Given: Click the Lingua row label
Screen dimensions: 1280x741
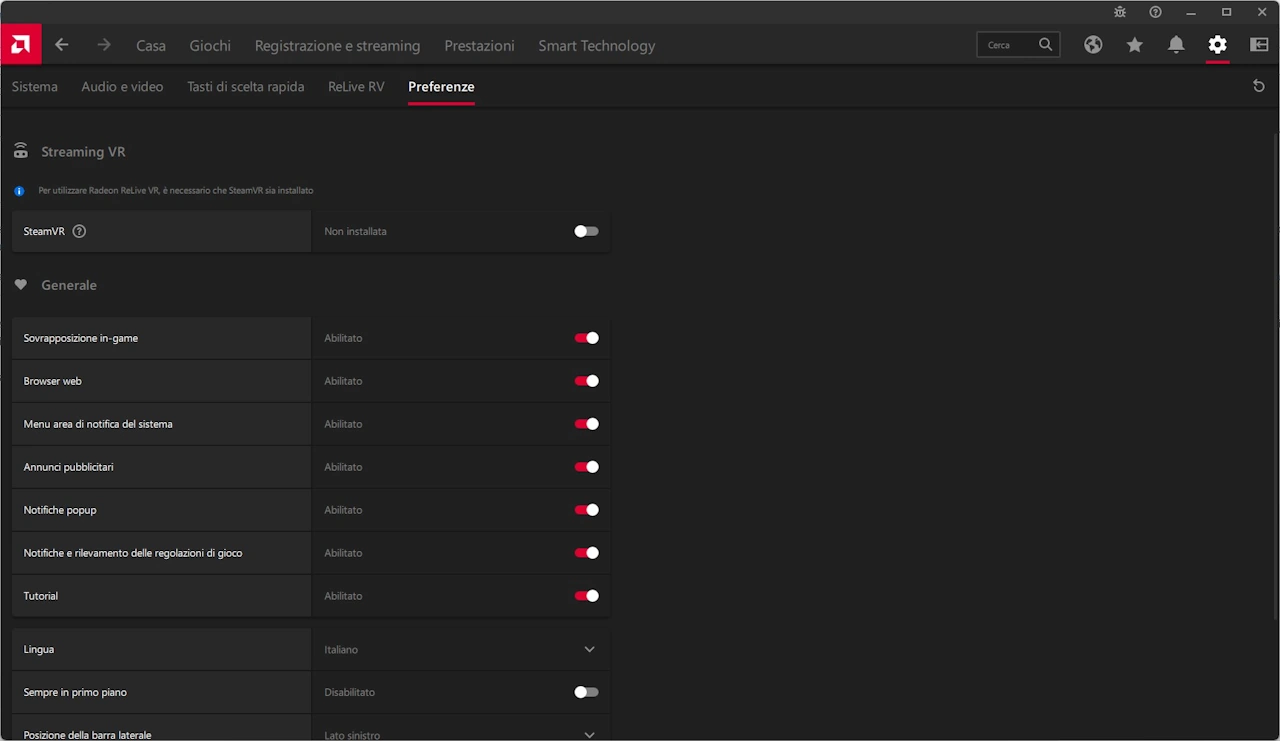Looking at the screenshot, I should point(39,650).
